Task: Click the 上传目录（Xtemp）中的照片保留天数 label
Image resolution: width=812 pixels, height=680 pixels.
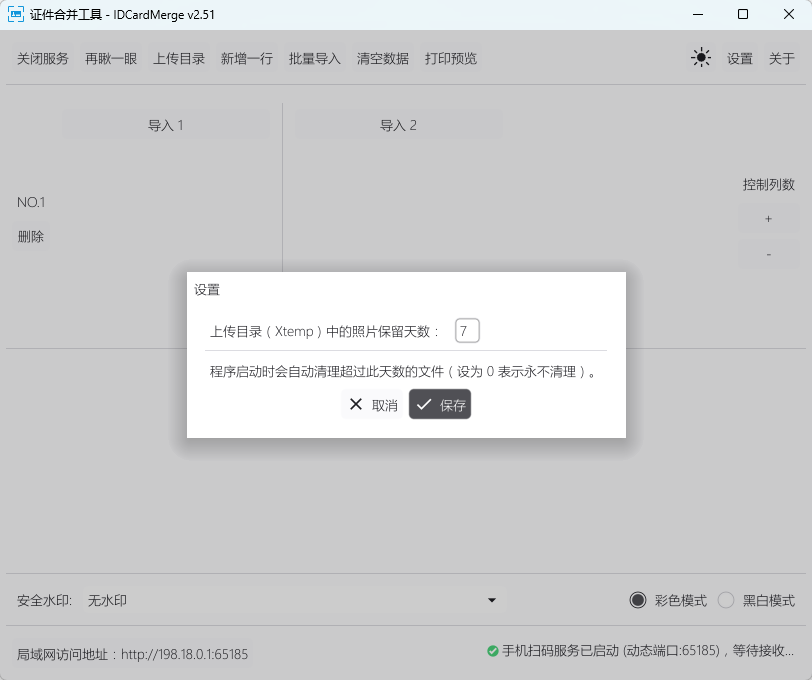Action: 324,331
